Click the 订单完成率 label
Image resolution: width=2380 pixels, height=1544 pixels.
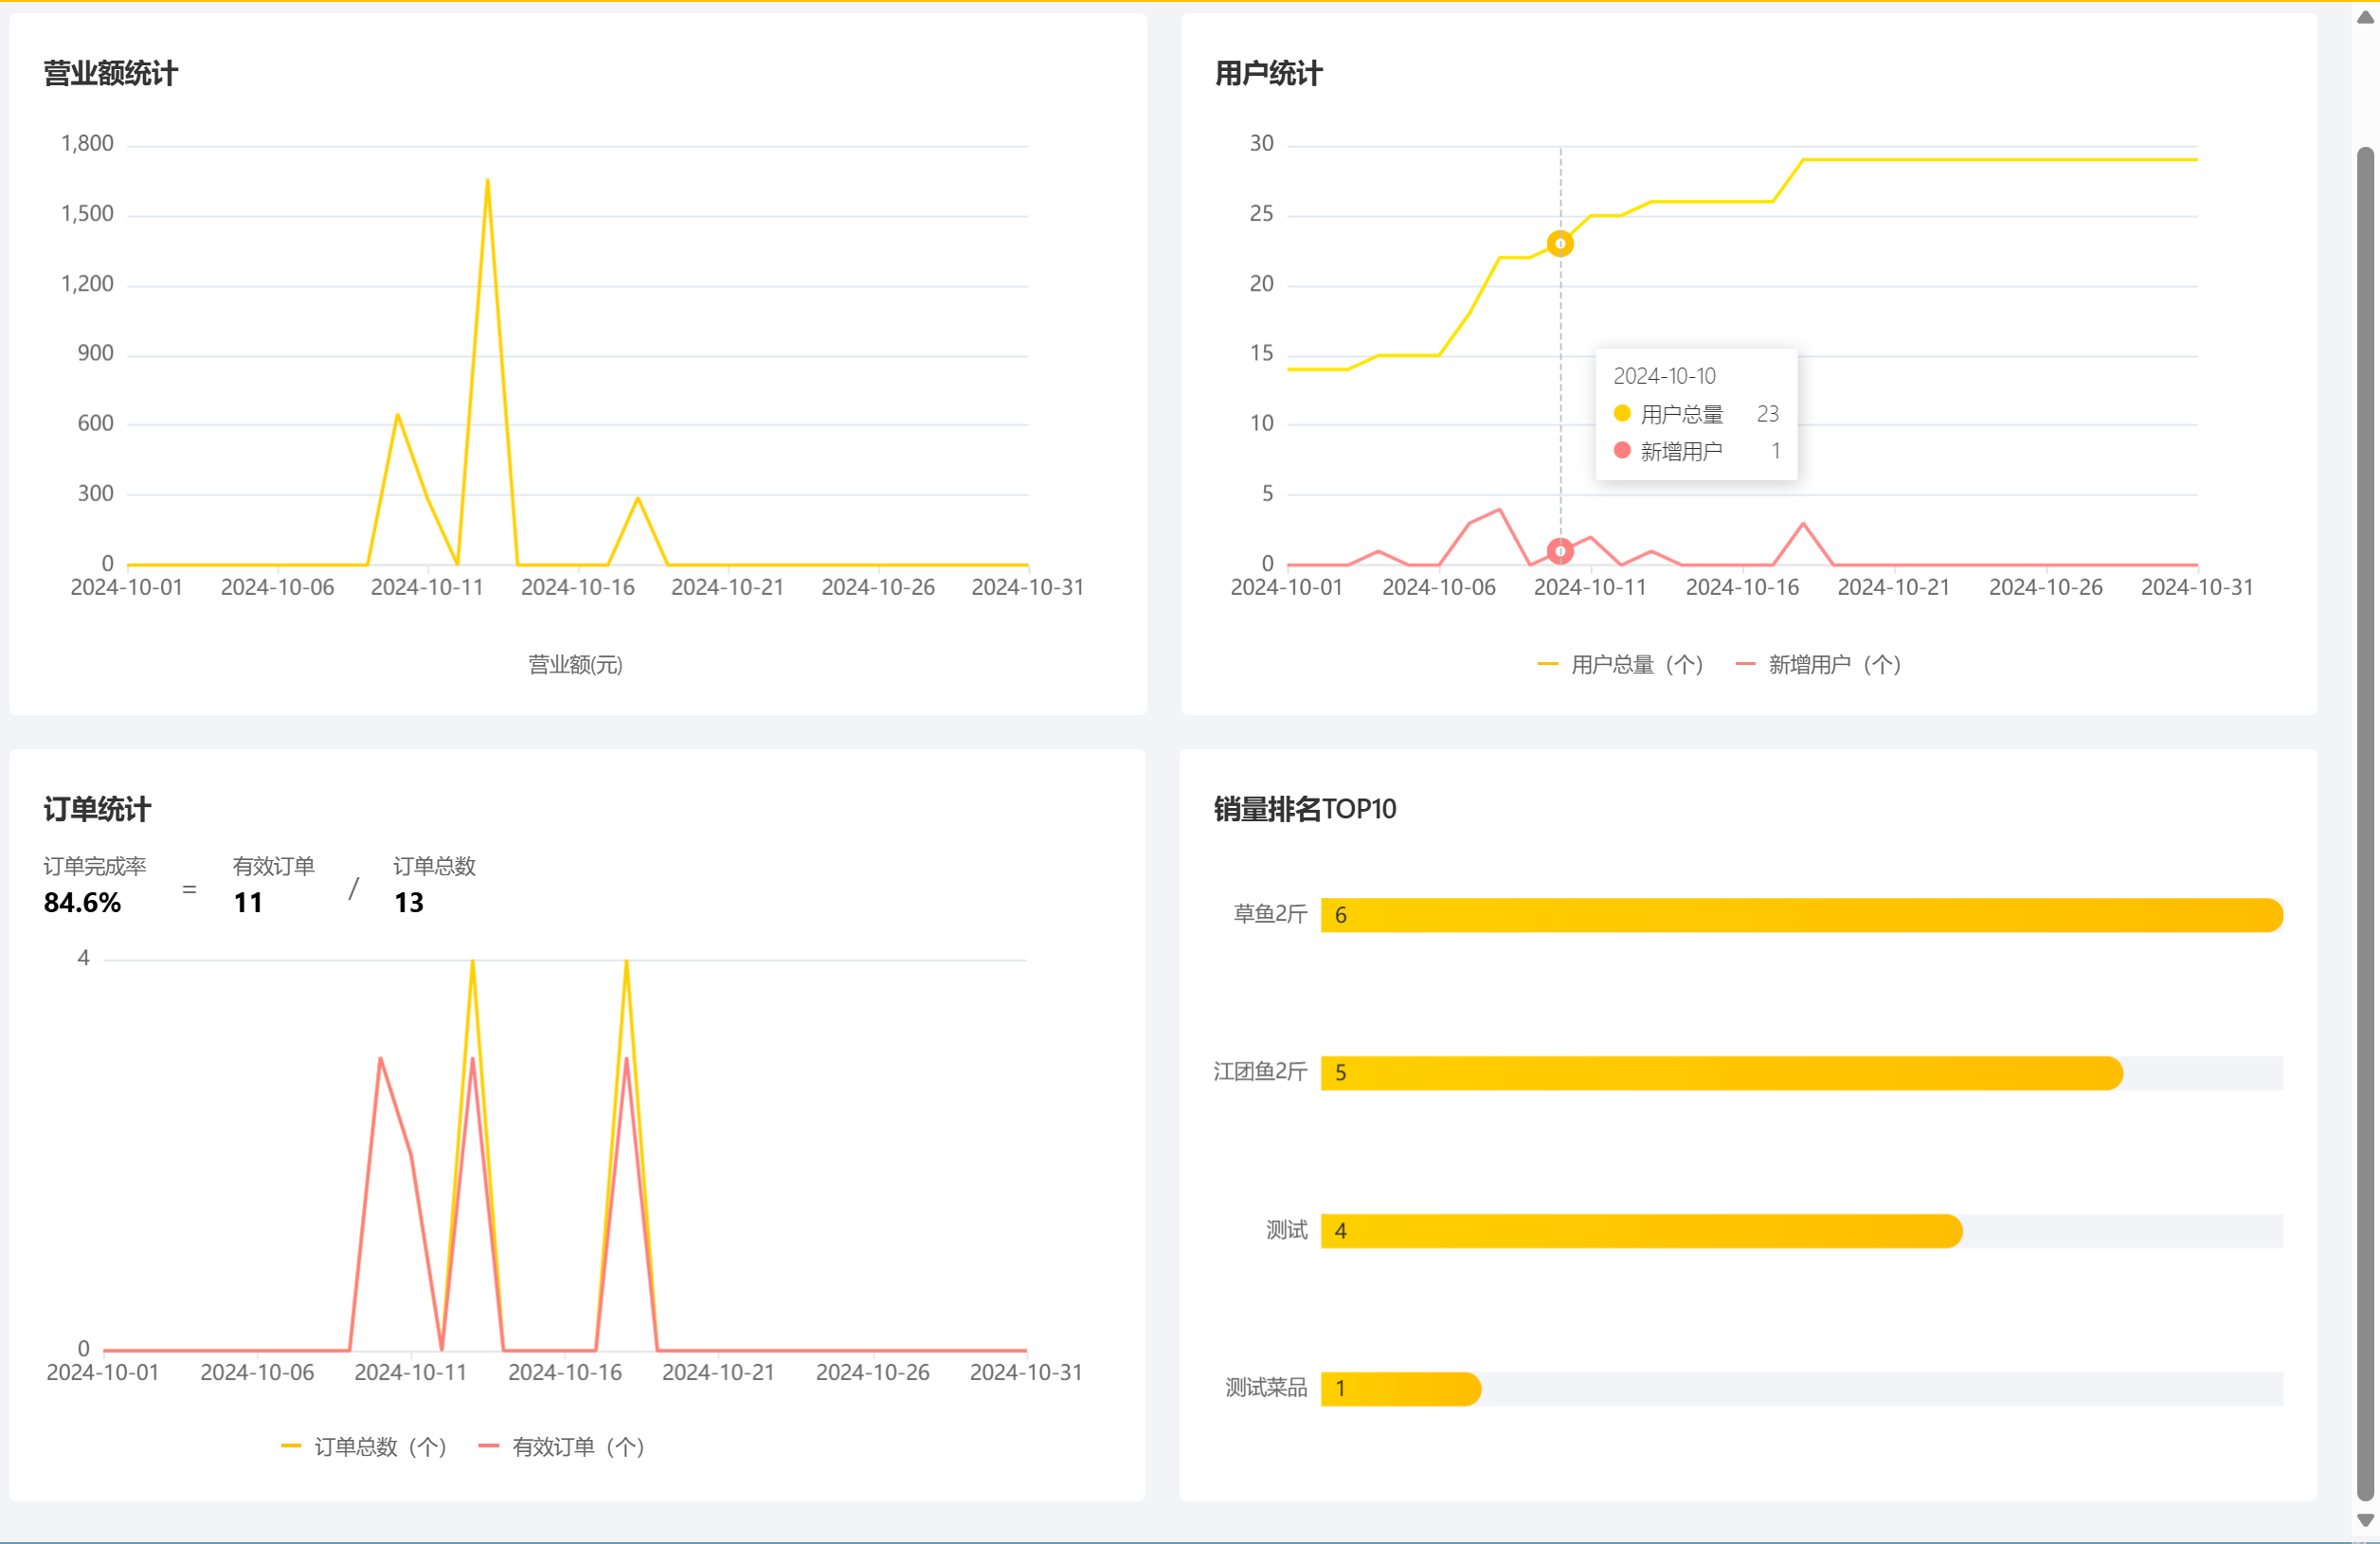(x=94, y=865)
